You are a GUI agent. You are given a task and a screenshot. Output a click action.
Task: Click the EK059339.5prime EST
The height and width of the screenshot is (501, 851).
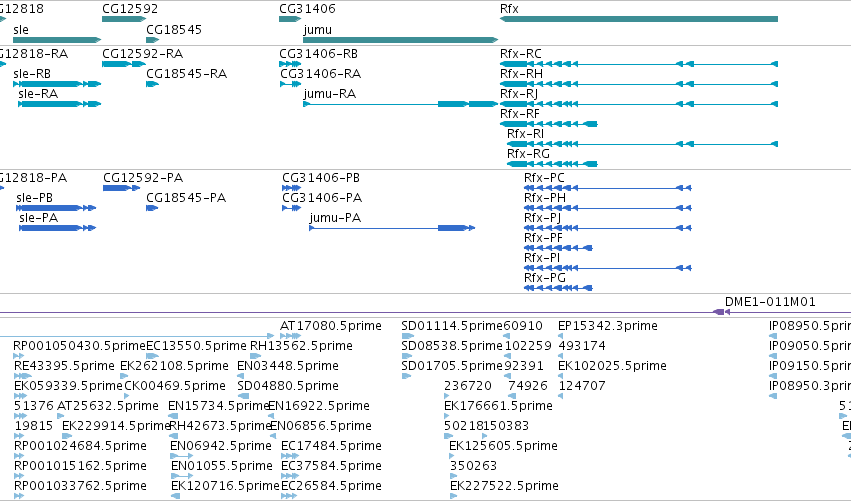point(68,386)
